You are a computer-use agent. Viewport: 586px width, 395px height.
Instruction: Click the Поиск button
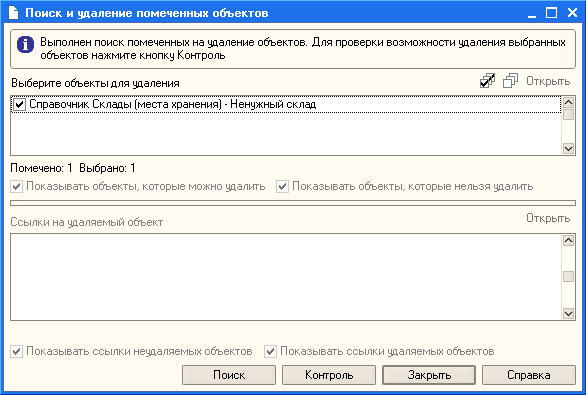(x=229, y=375)
